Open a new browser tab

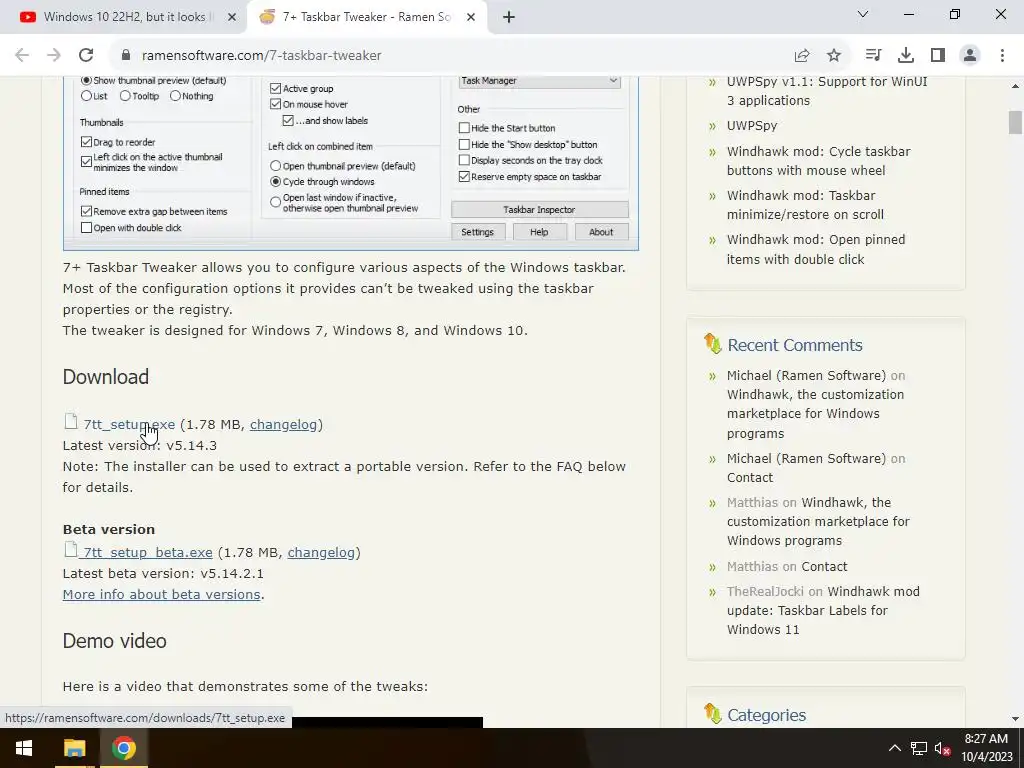pos(509,17)
